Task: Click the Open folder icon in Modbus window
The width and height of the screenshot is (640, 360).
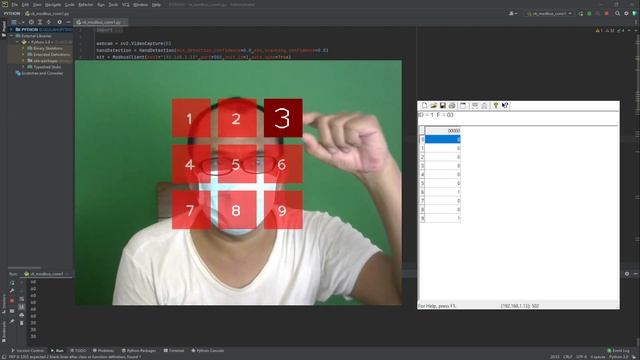Action: point(433,106)
